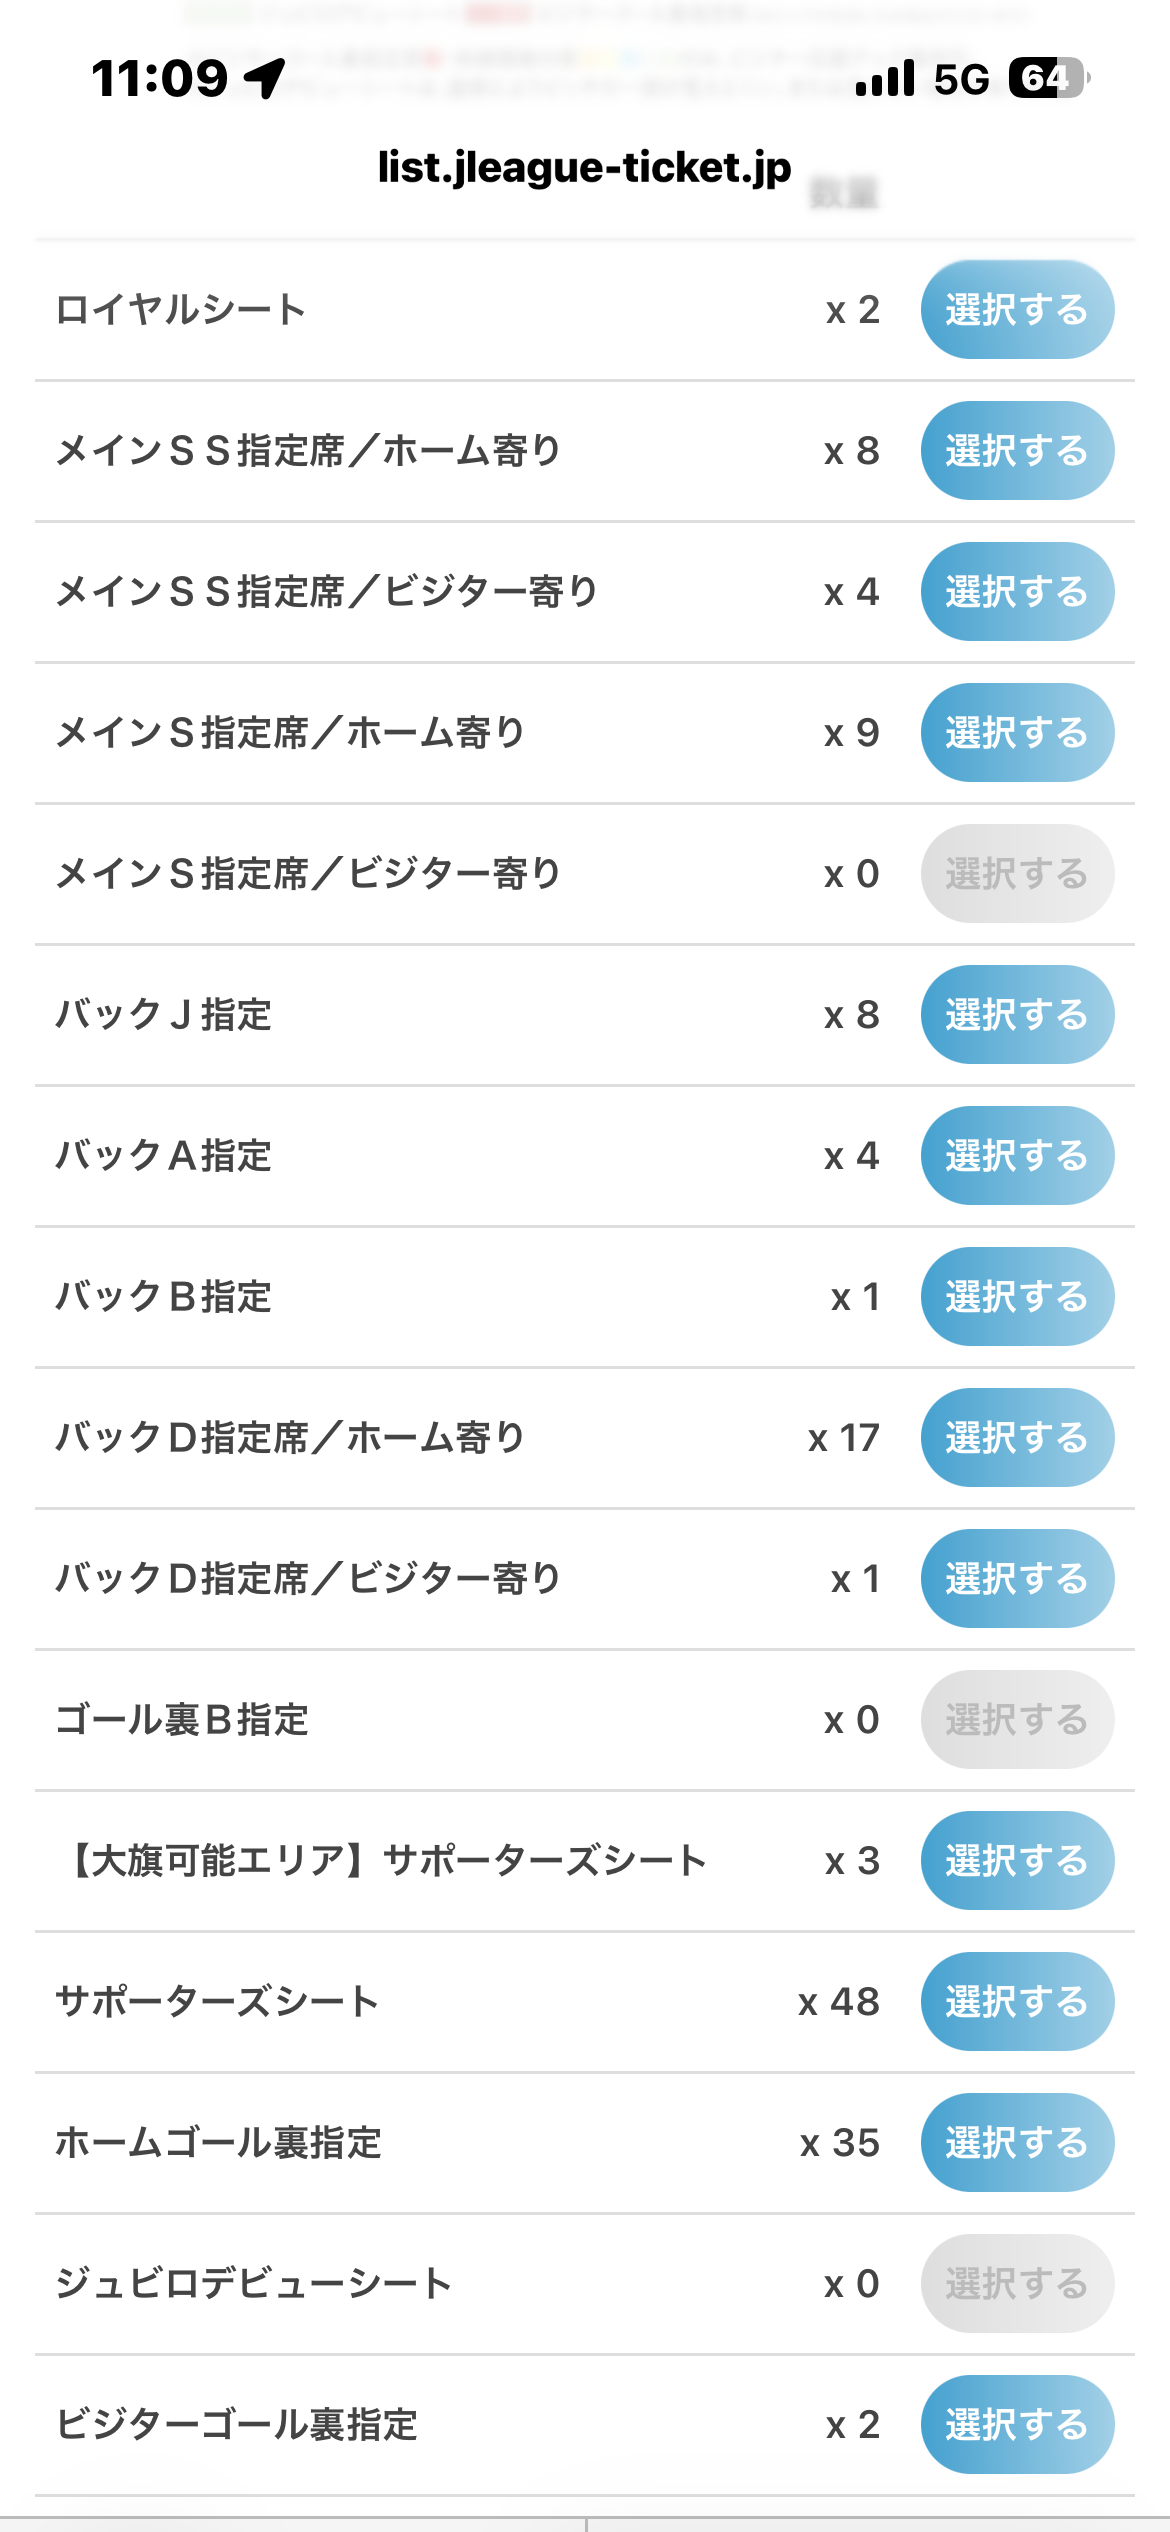Choose メインSS指定席/ビジター寄り 選択する button
The height and width of the screenshot is (2532, 1170).
click(1016, 592)
